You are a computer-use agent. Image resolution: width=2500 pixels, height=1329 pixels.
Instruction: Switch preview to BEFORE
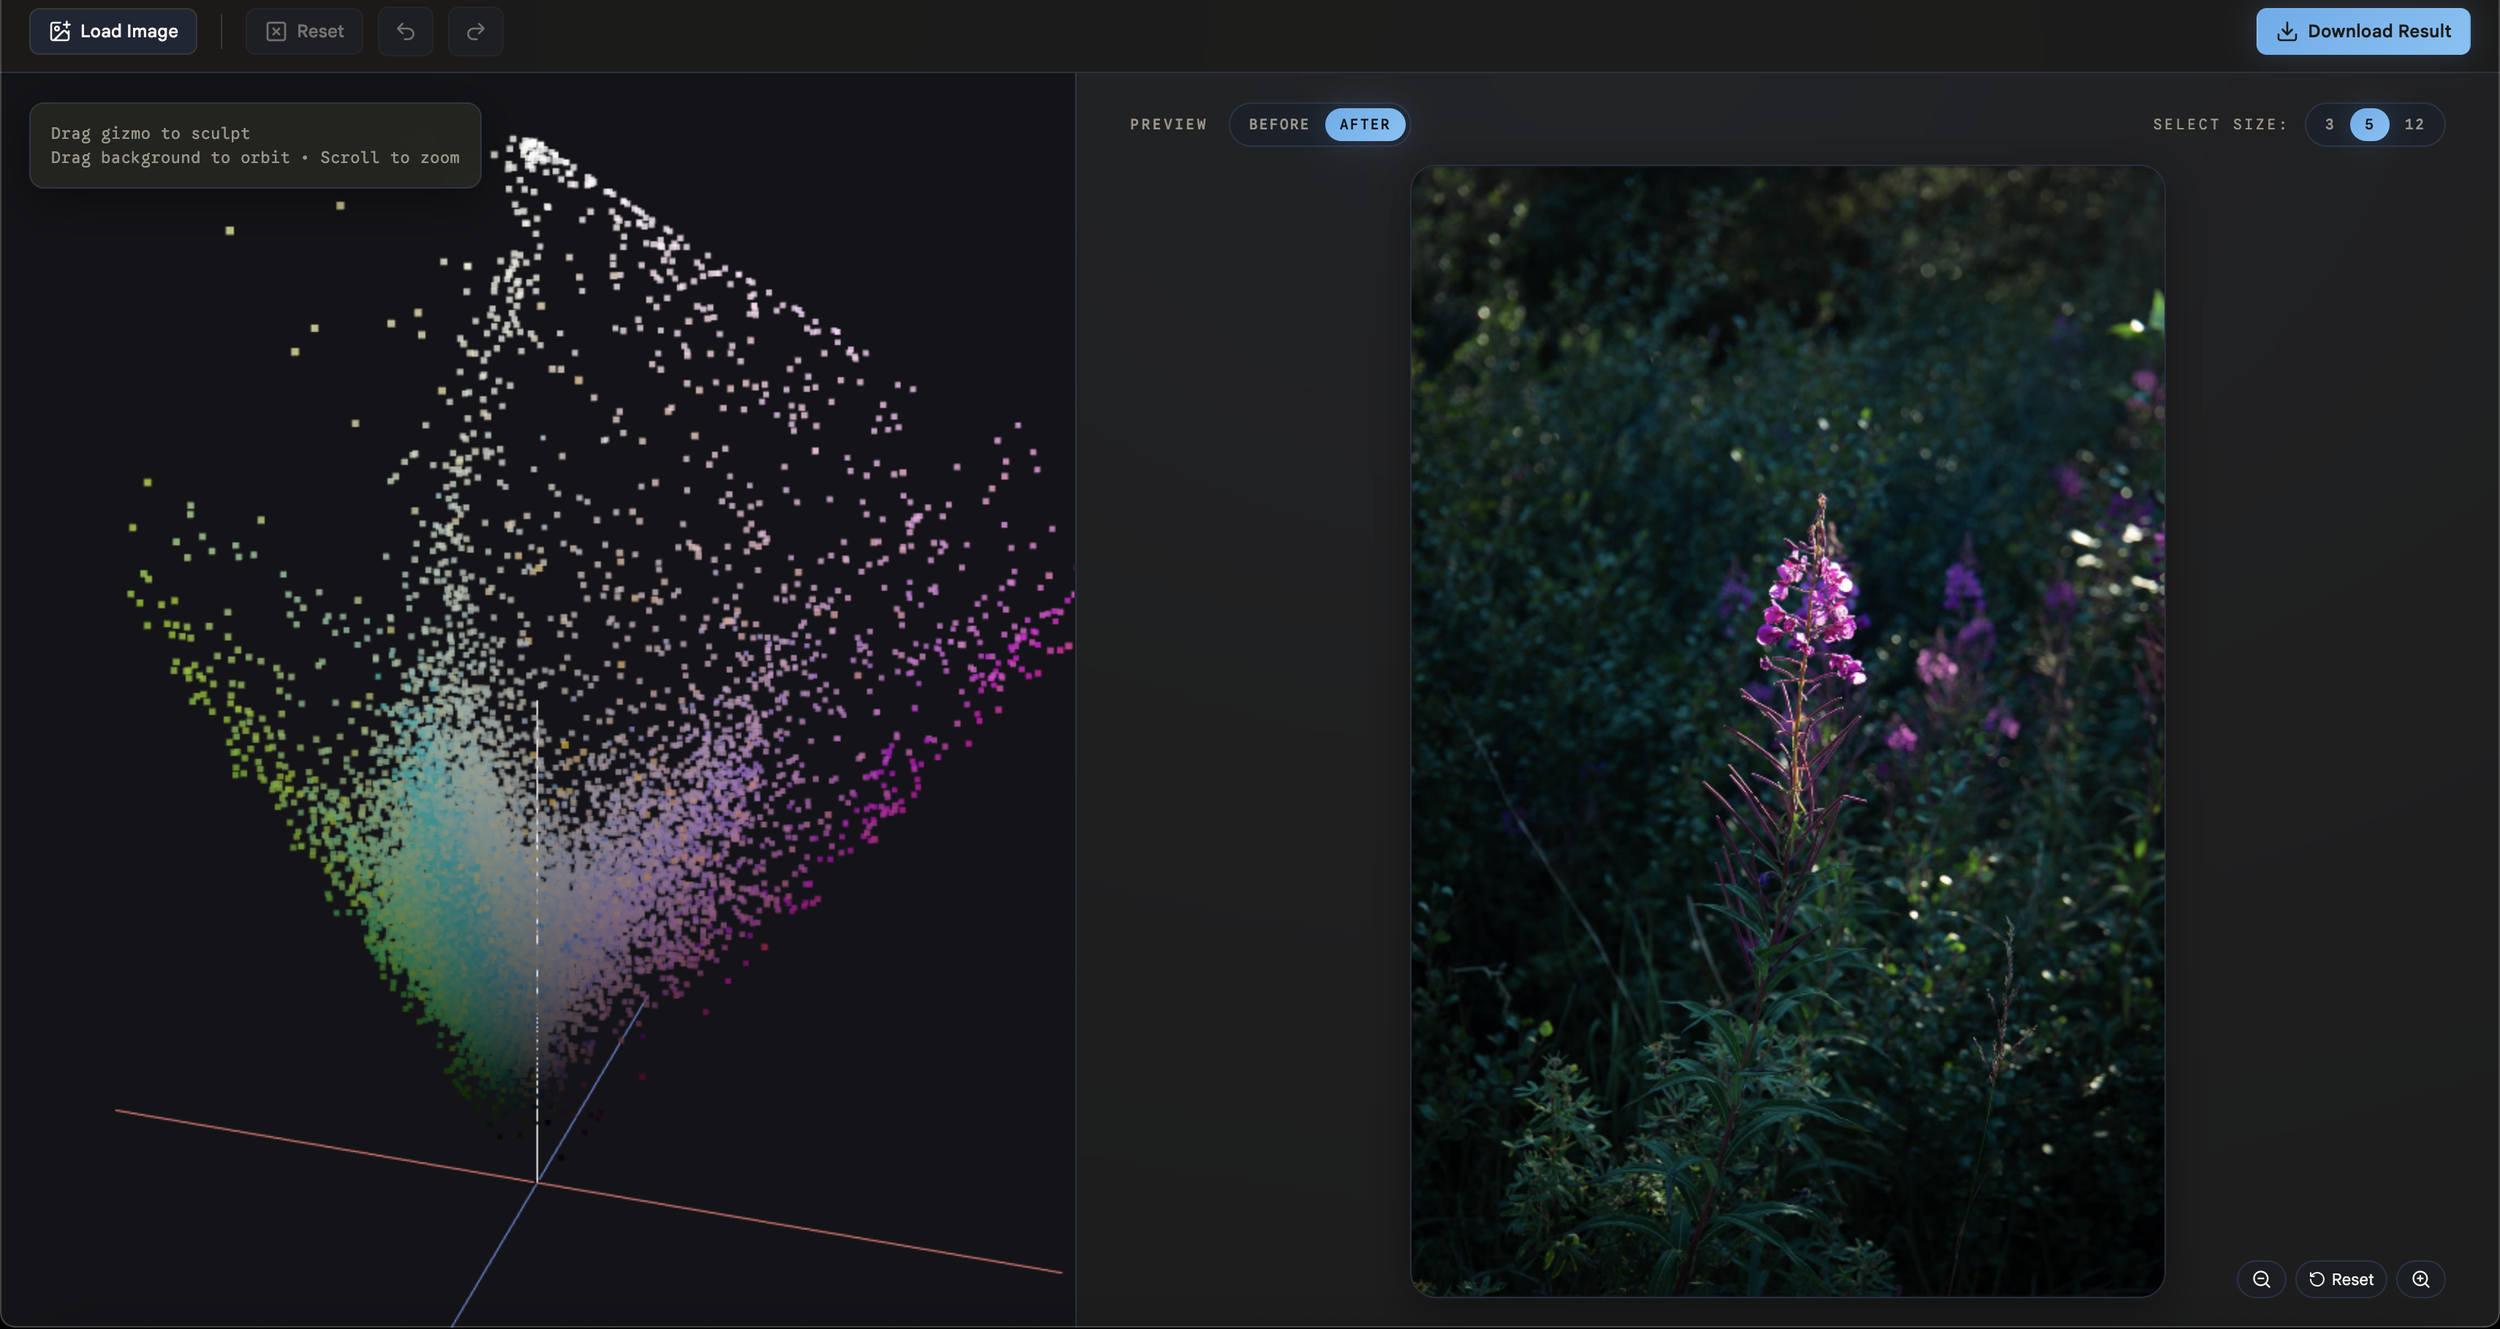click(1278, 124)
